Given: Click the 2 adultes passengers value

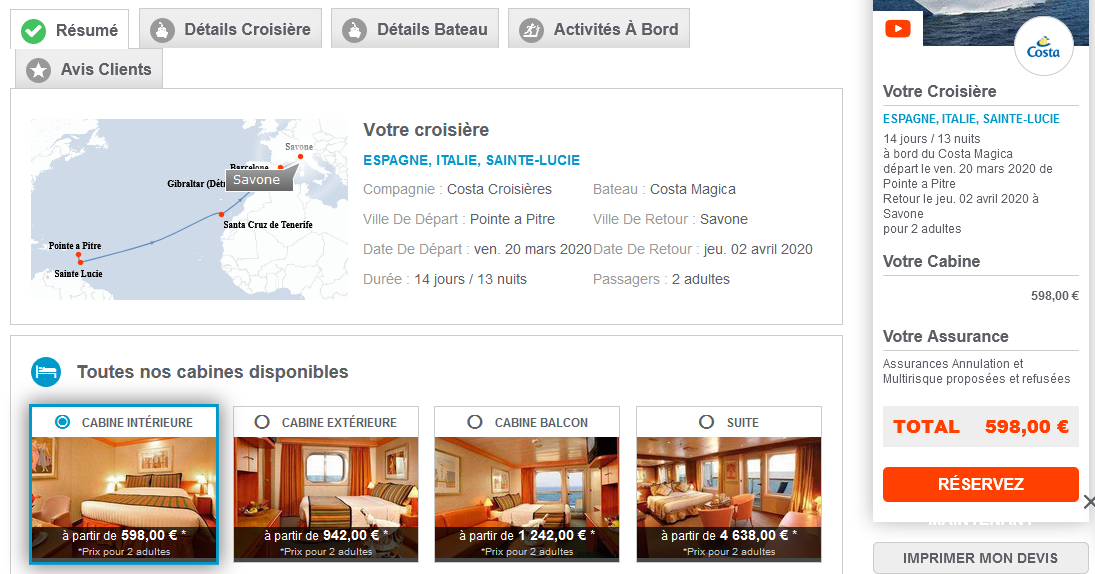Looking at the screenshot, I should tap(700, 279).
